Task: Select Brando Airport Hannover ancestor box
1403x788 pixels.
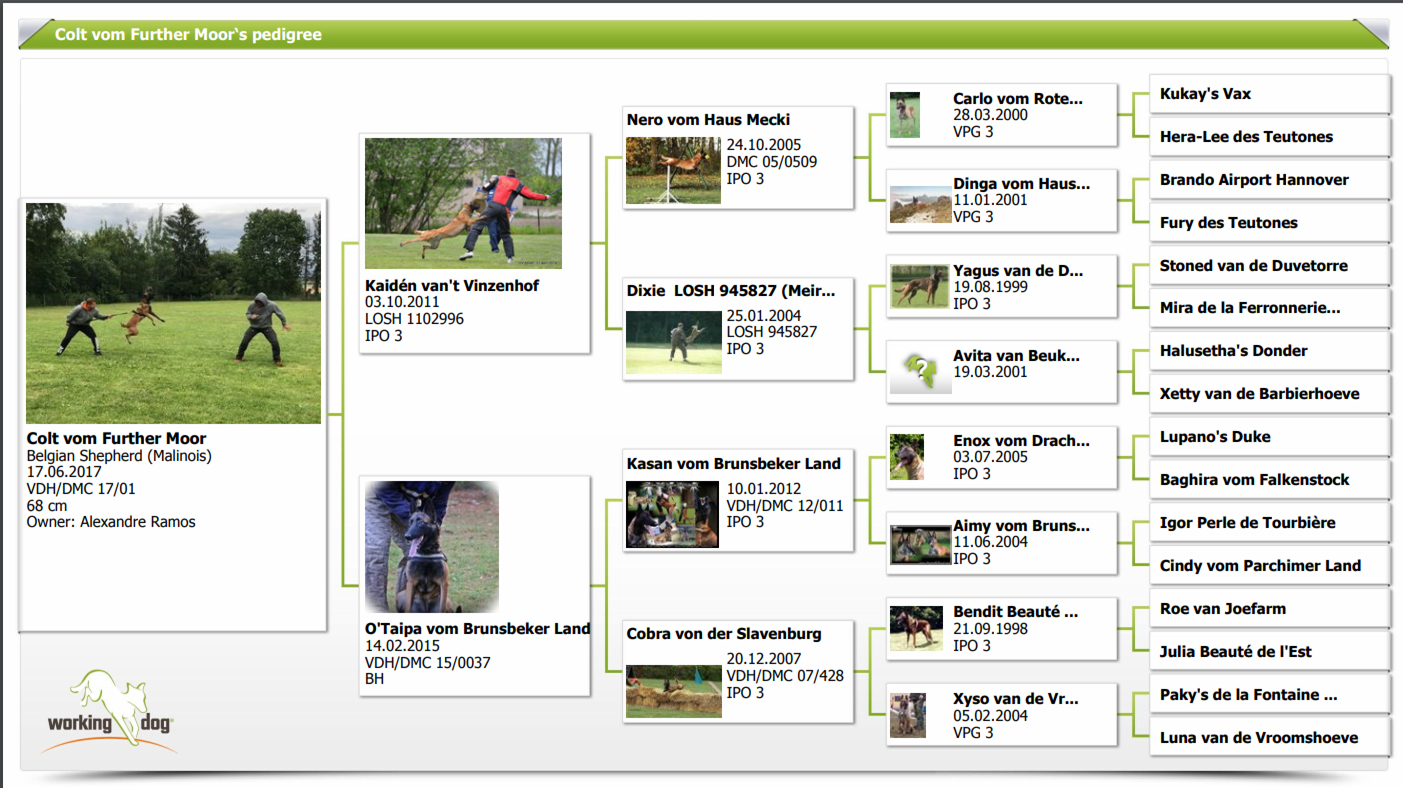Action: click(1268, 180)
